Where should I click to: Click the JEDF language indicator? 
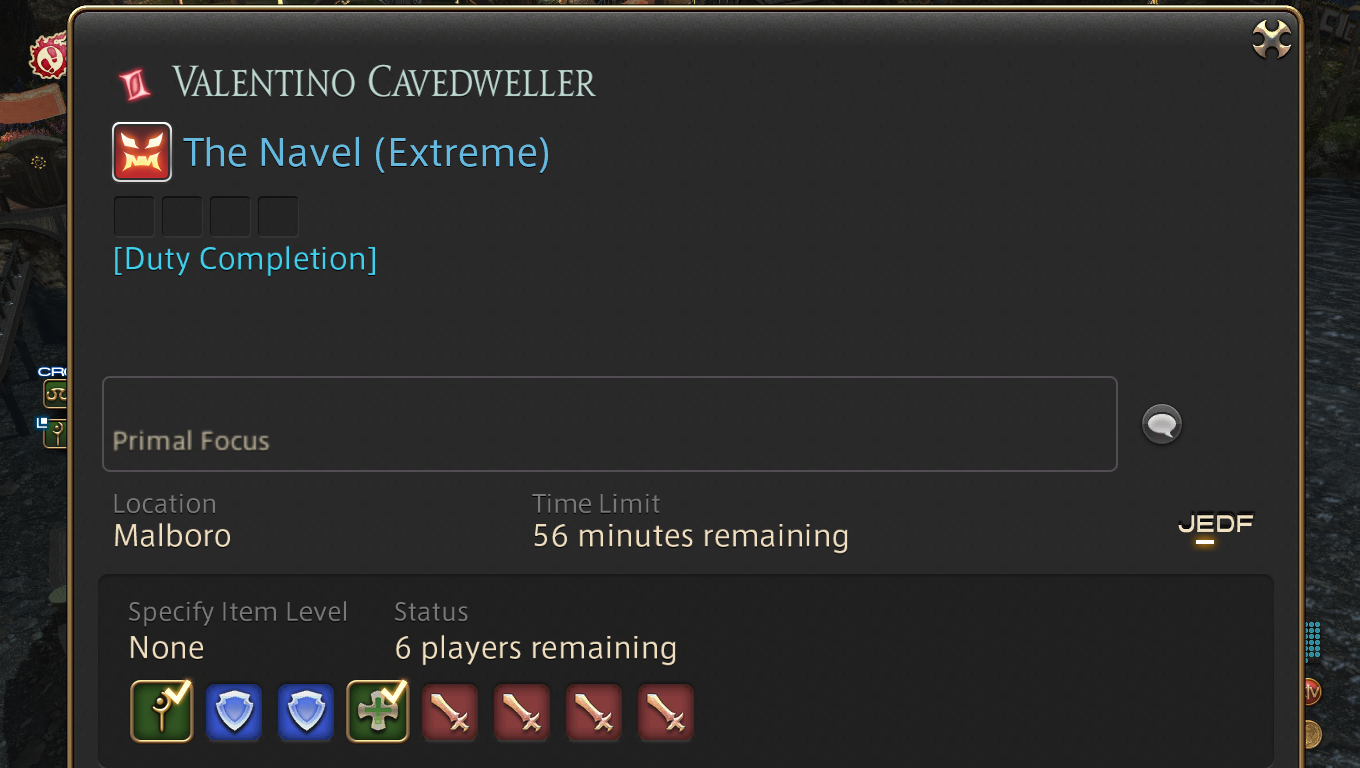tap(1215, 525)
